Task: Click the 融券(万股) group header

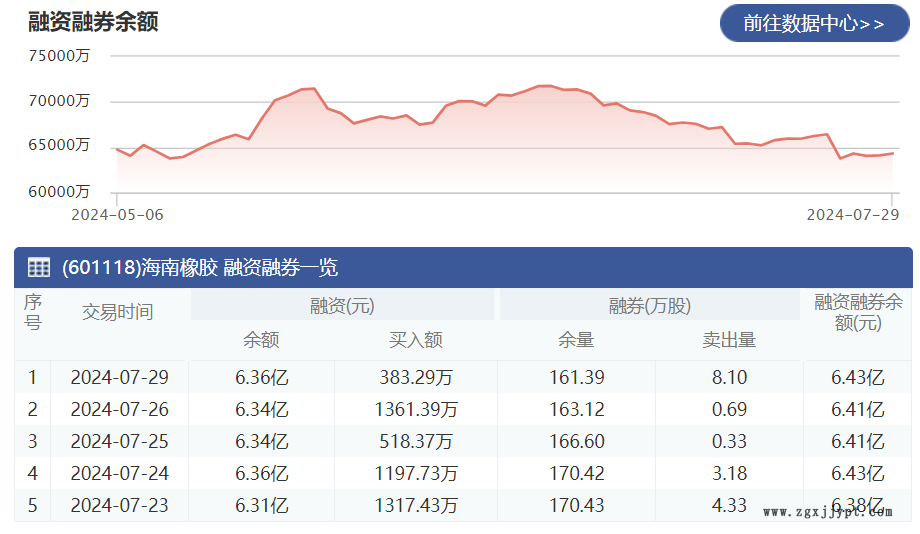Action: (650, 306)
